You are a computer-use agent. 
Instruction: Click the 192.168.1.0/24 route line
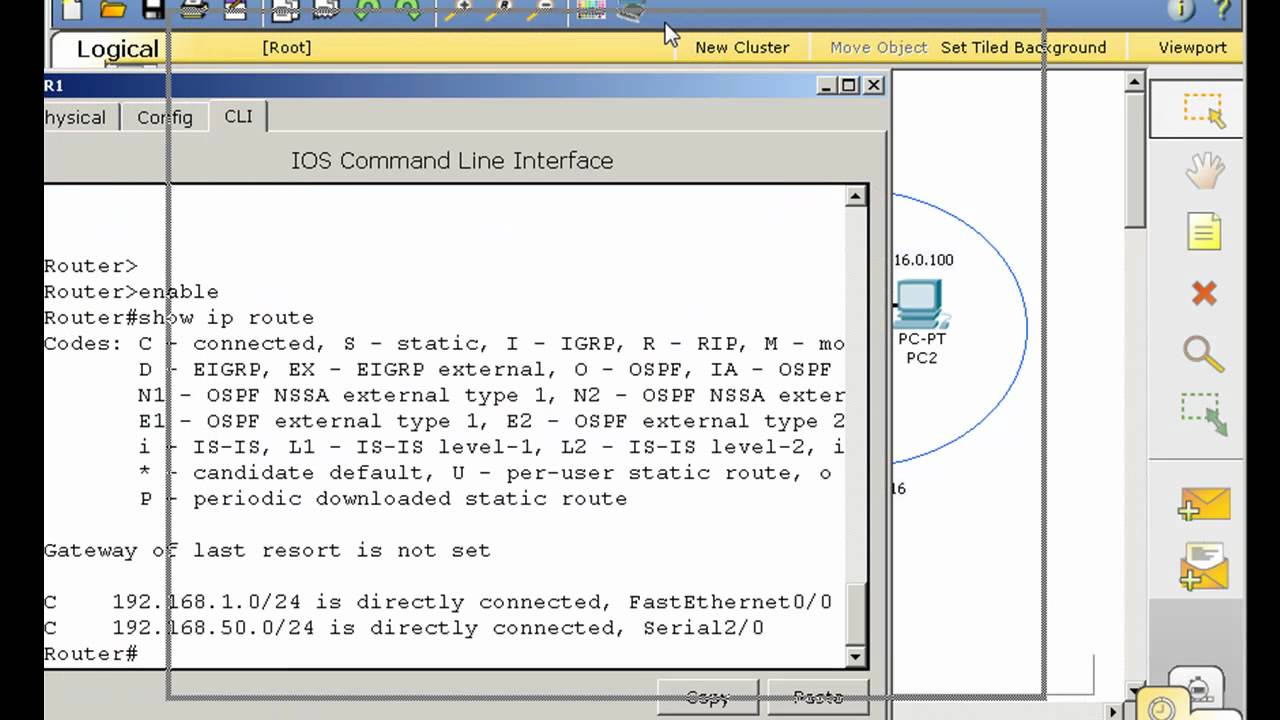point(438,602)
